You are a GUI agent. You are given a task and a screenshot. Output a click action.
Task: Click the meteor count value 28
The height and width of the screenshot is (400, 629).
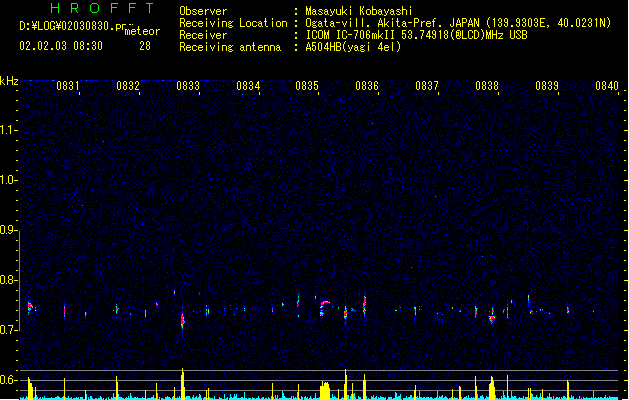pyautogui.click(x=145, y=46)
